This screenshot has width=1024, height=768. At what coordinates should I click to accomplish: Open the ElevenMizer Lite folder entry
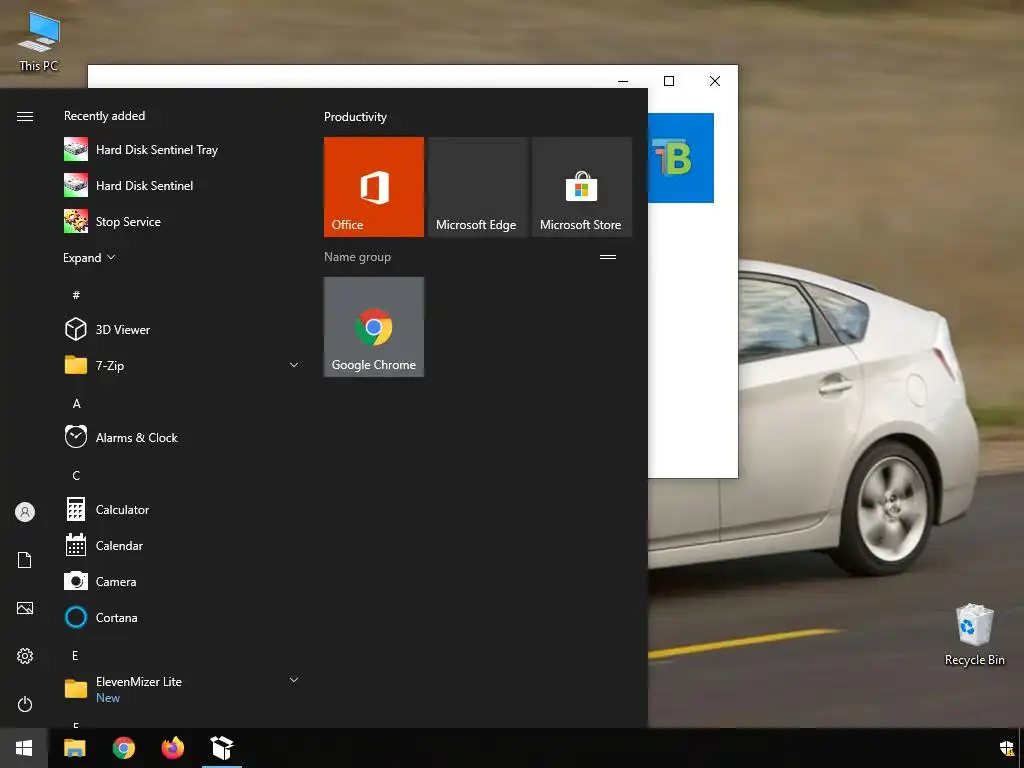[x=182, y=689]
